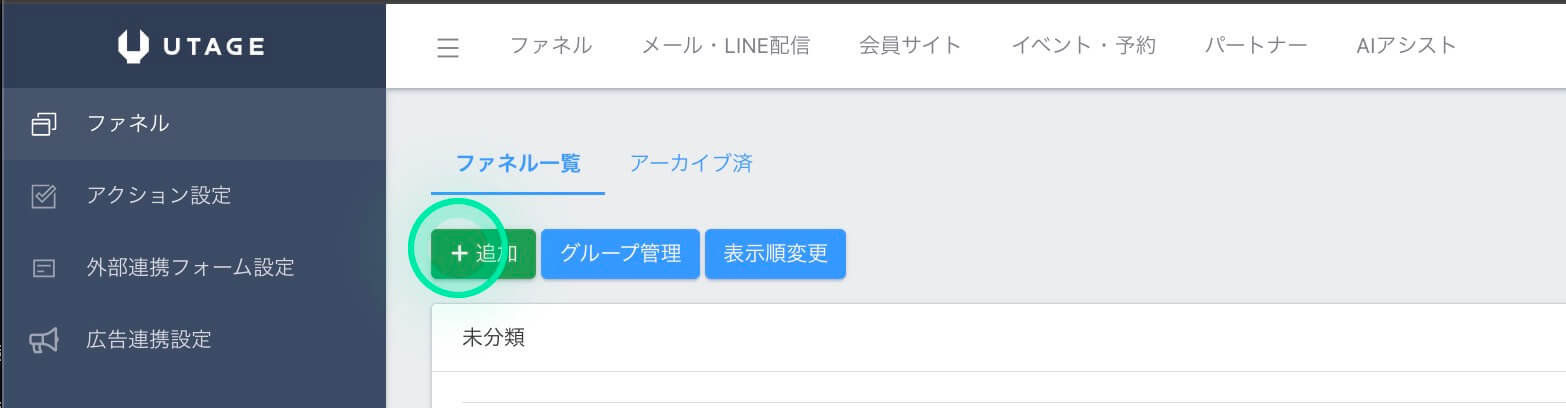
Task: Click the グループ管理 button
Action: (621, 254)
